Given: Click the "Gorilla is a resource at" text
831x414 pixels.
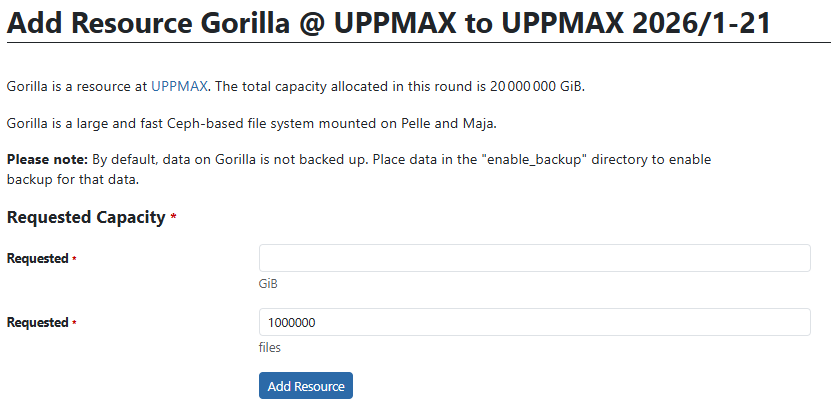Looking at the screenshot, I should click(x=77, y=87).
